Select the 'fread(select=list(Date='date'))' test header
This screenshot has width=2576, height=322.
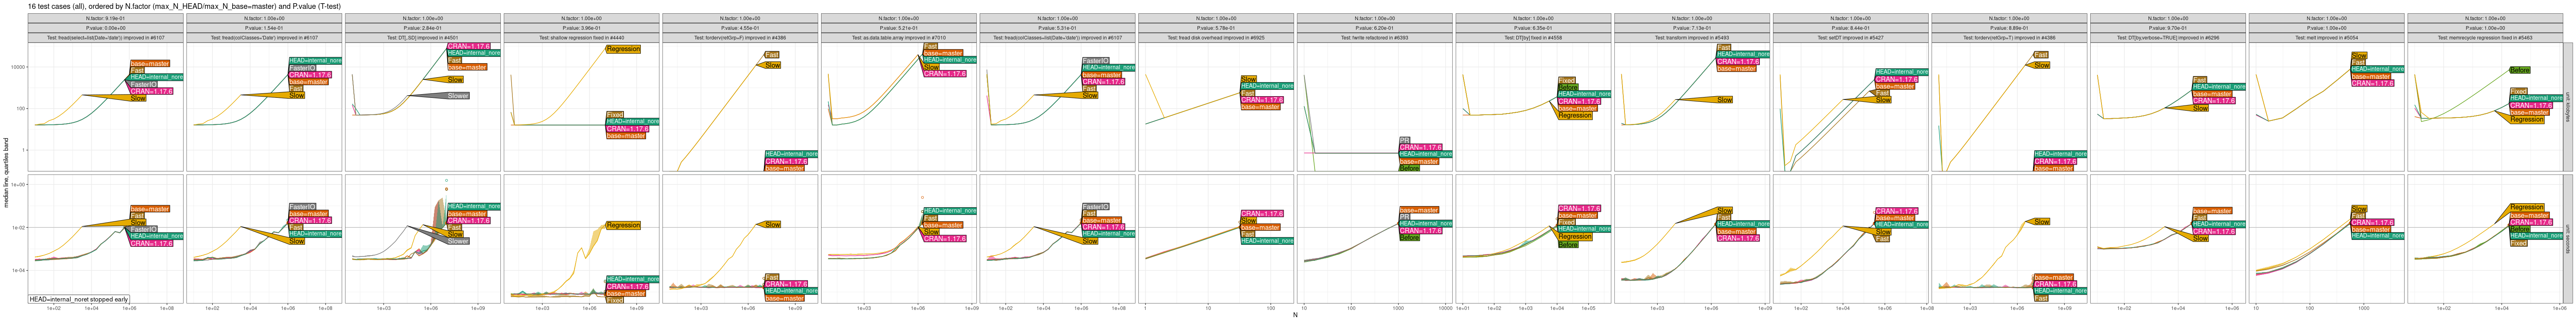click(106, 38)
